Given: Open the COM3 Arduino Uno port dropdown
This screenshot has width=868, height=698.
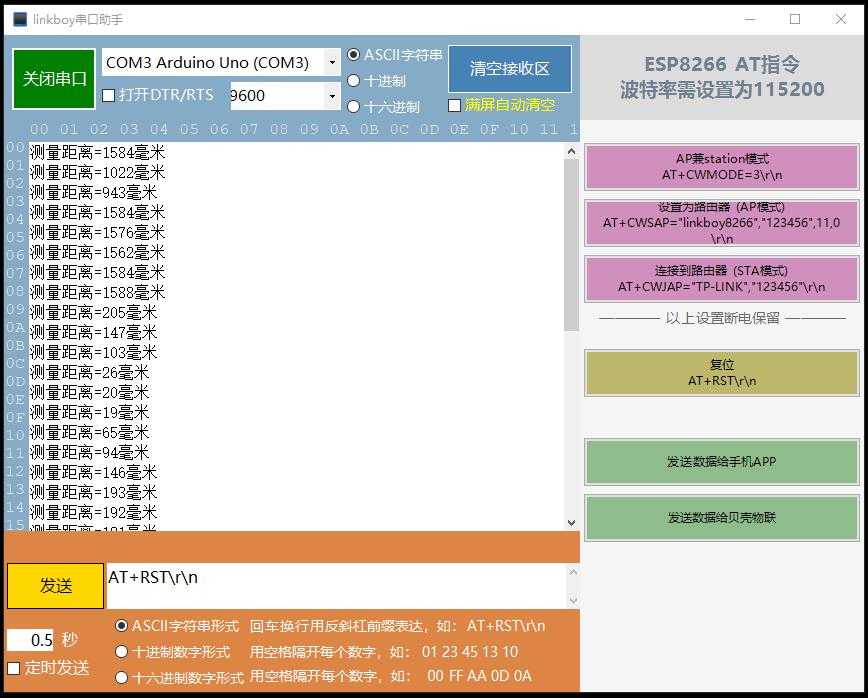Looking at the screenshot, I should [334, 62].
